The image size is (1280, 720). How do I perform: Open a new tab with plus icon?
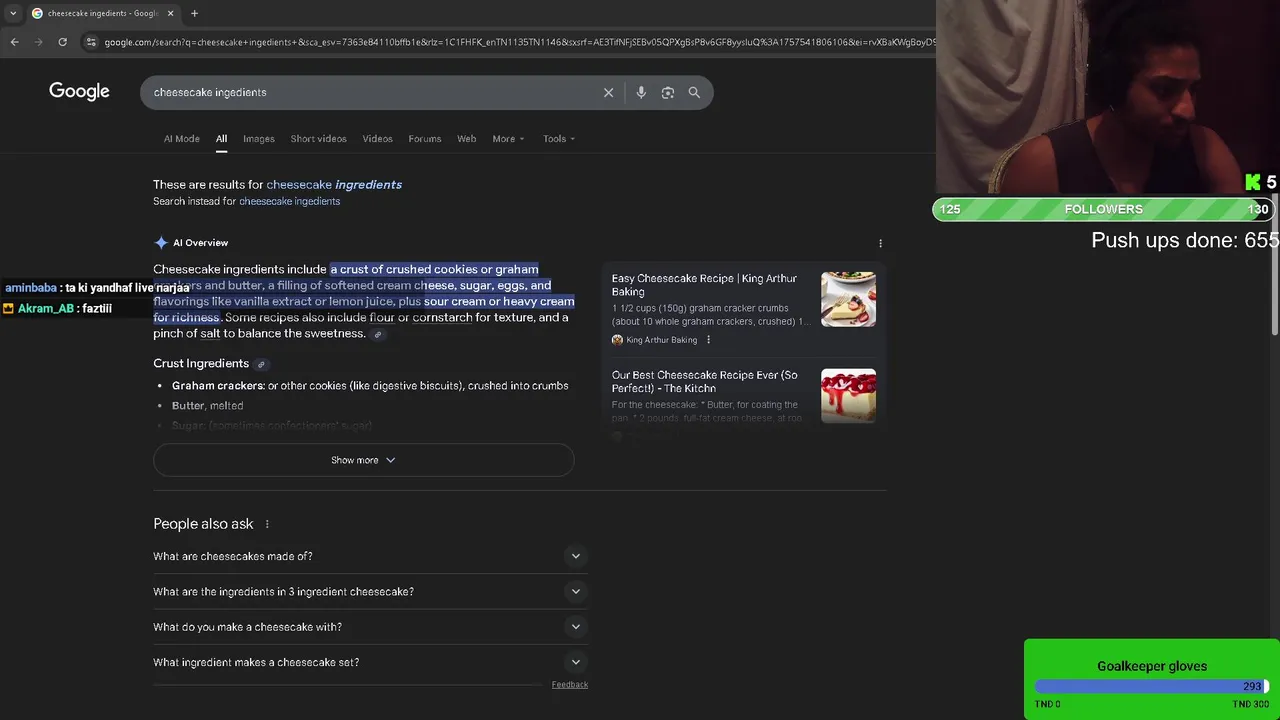click(194, 13)
